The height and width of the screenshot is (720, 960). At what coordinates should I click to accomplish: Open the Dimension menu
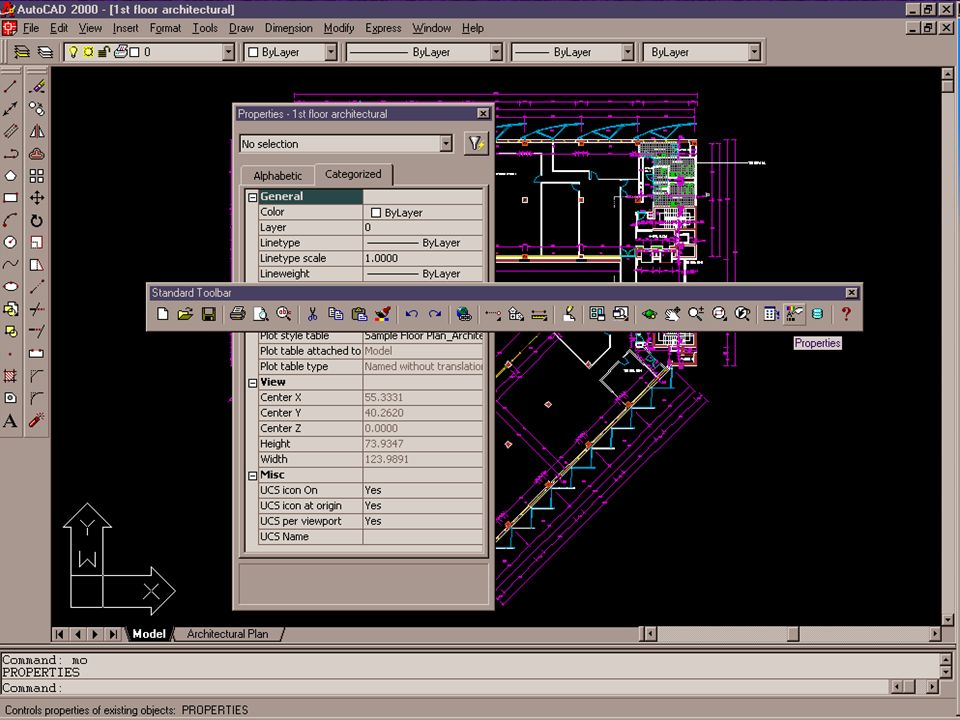(x=288, y=28)
